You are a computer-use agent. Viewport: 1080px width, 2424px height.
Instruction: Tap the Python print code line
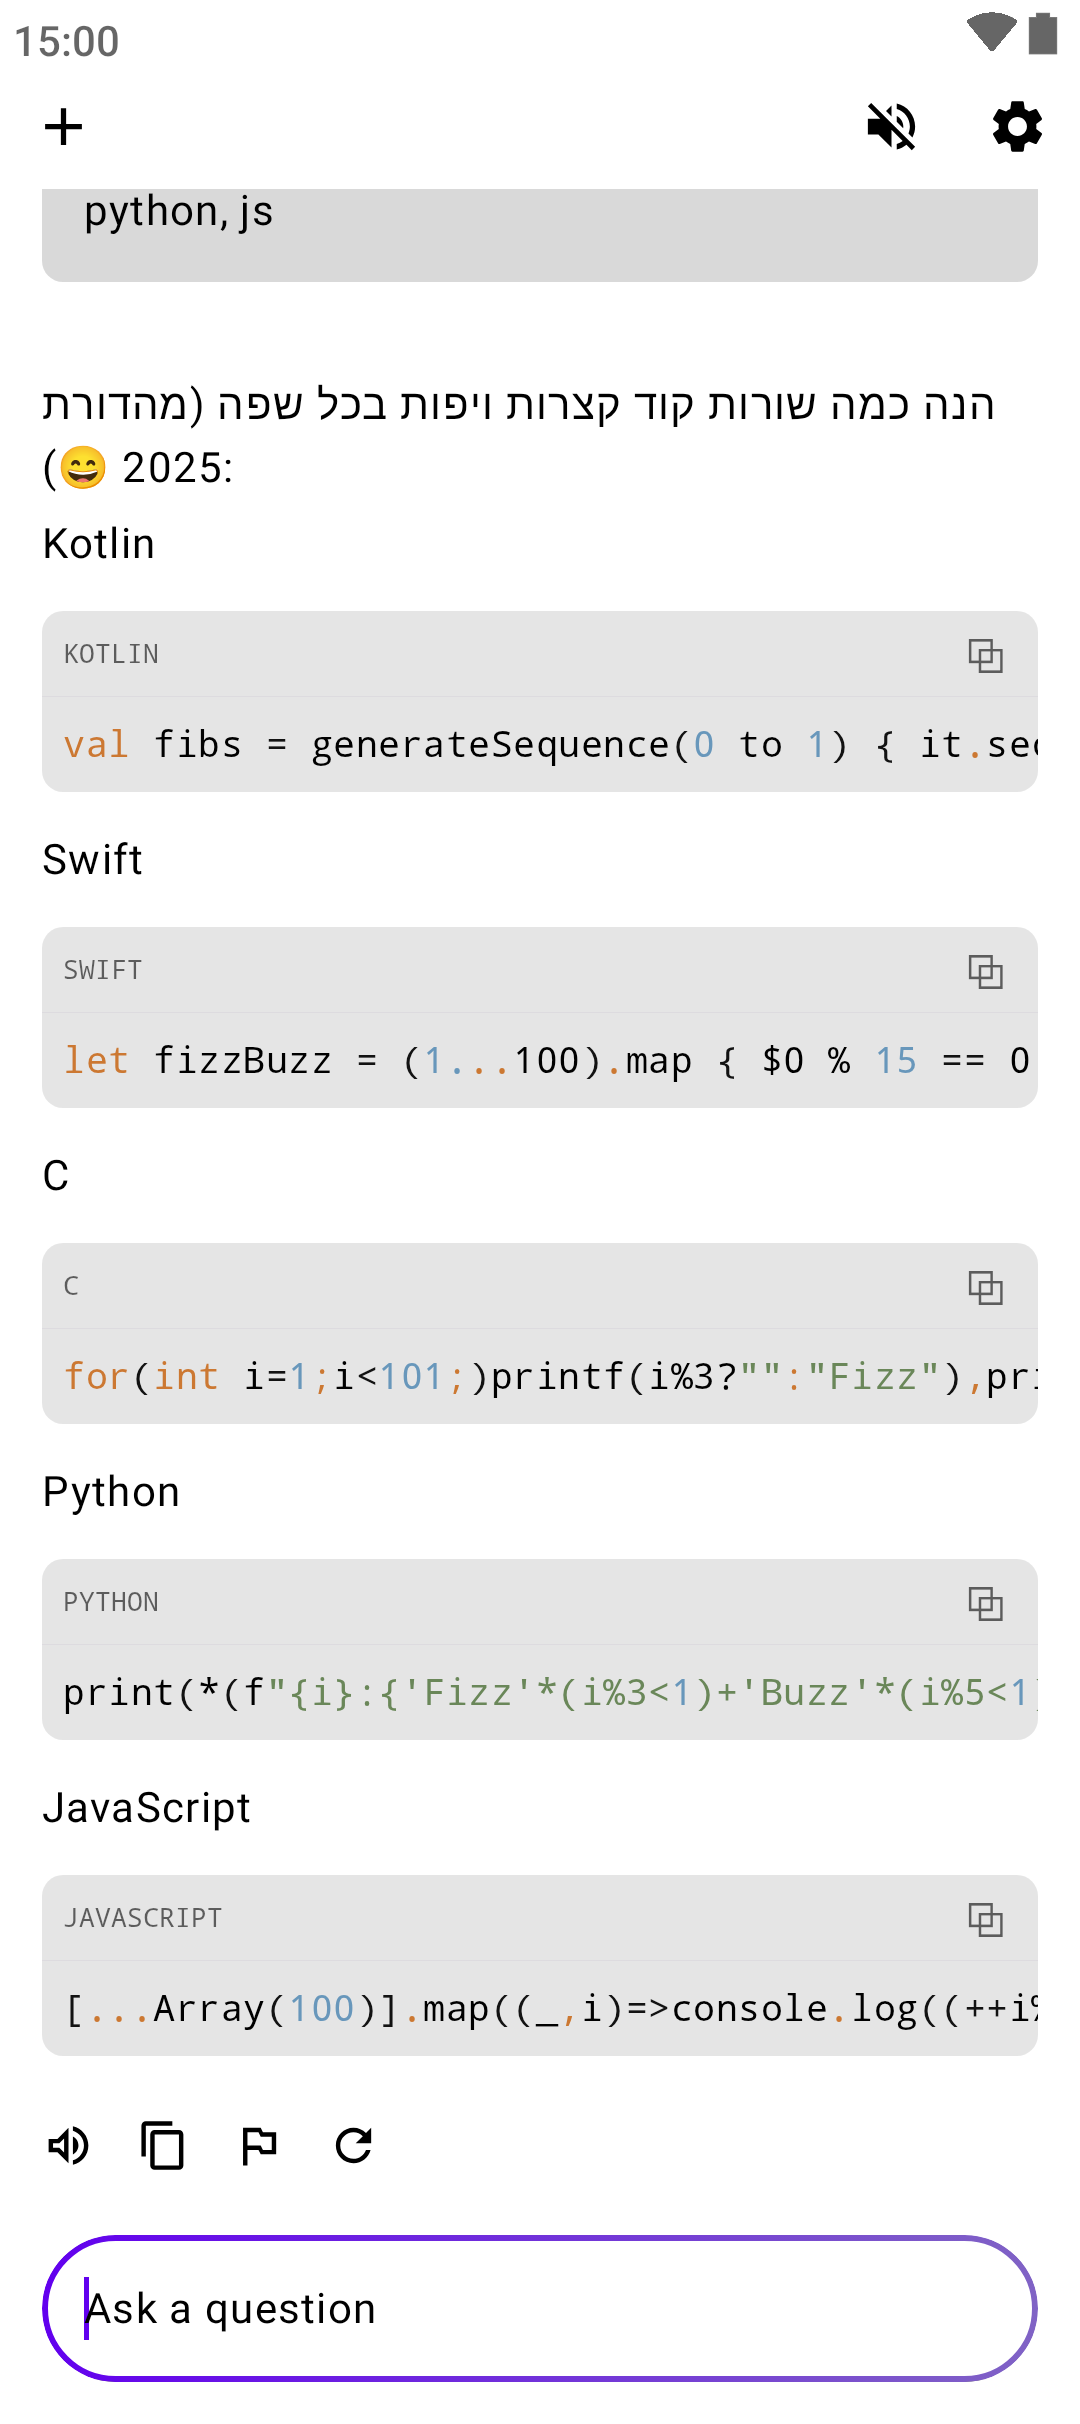(x=540, y=1693)
